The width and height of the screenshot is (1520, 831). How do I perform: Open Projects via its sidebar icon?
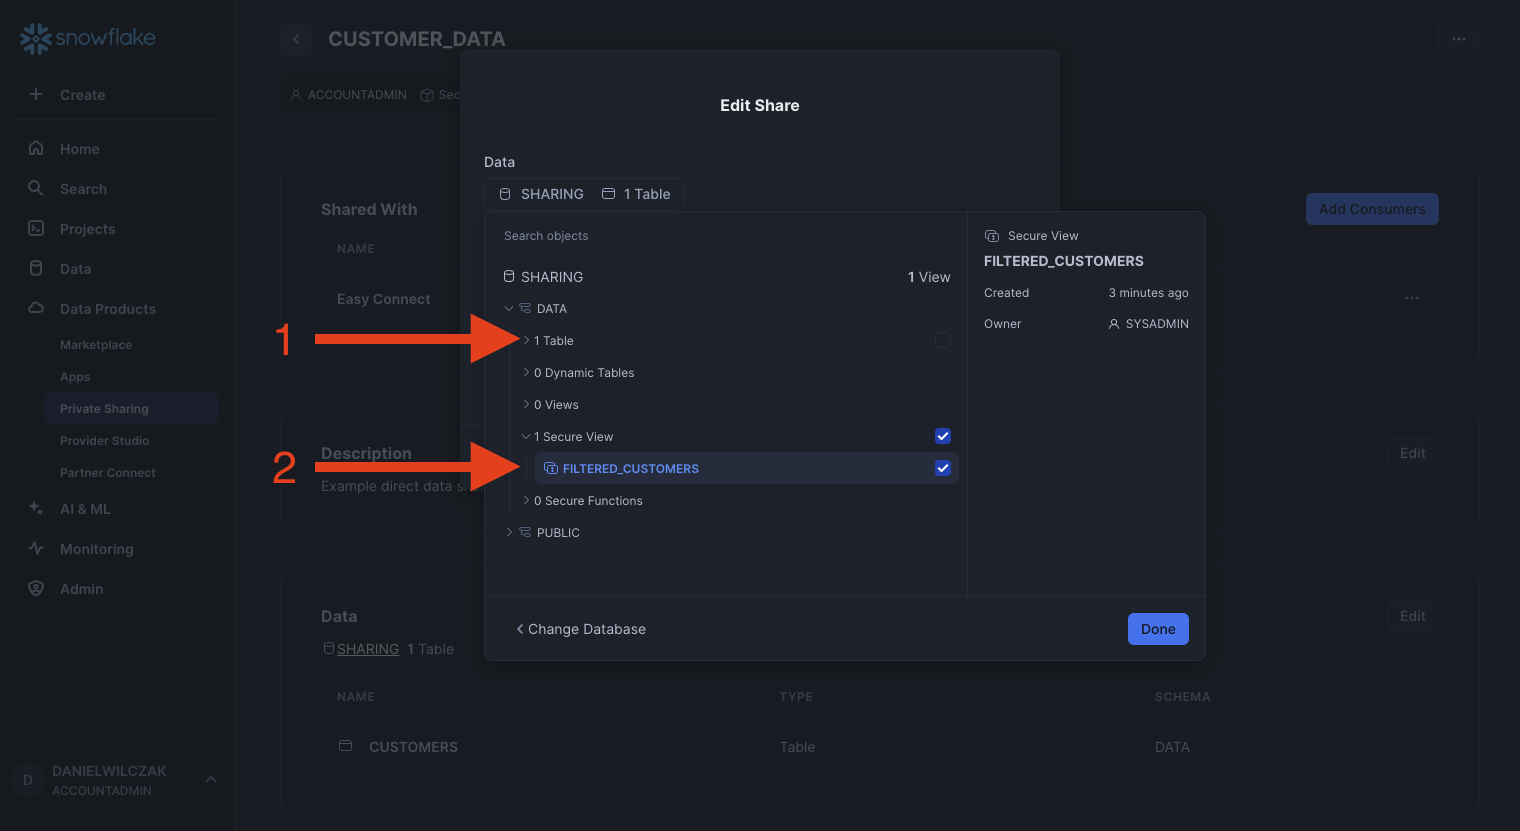[x=36, y=228]
